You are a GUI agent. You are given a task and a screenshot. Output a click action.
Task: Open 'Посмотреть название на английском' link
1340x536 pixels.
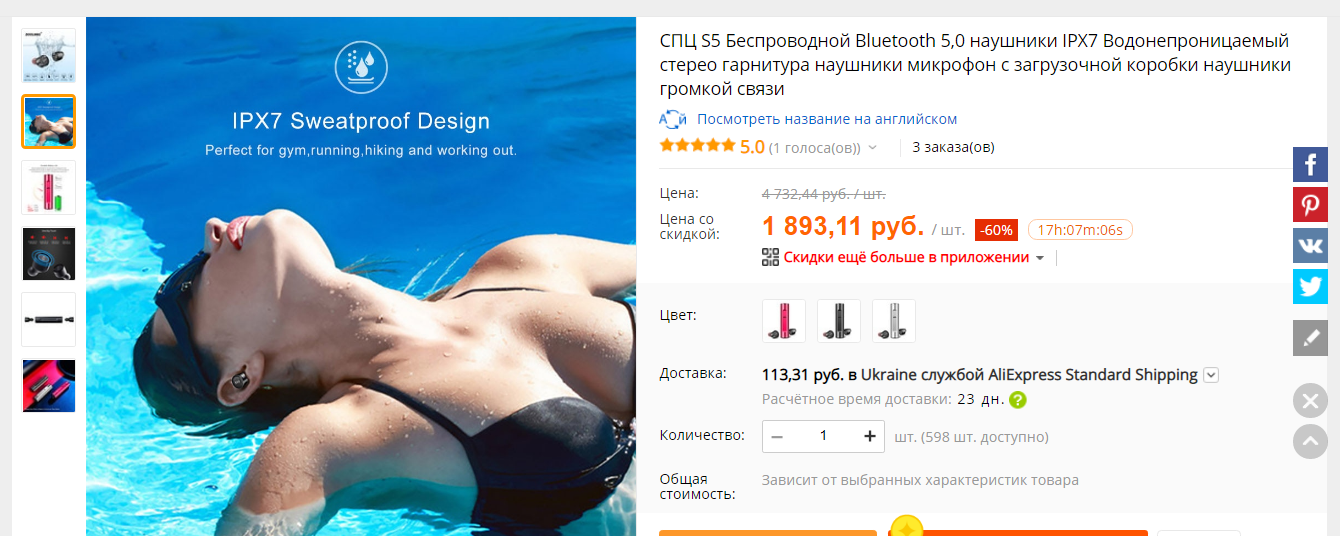(827, 119)
